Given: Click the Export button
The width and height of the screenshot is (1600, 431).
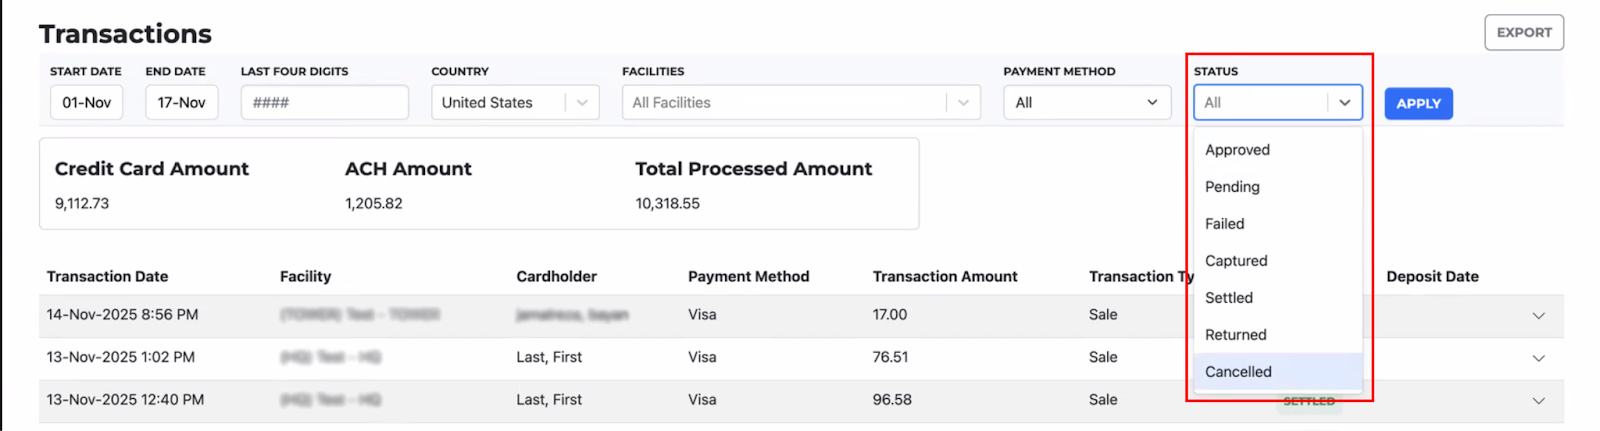Looking at the screenshot, I should (1523, 33).
